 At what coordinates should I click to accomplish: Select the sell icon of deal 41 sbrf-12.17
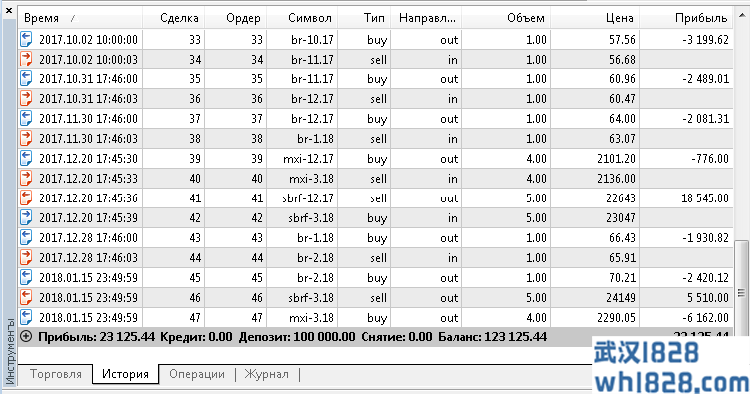tap(26, 198)
